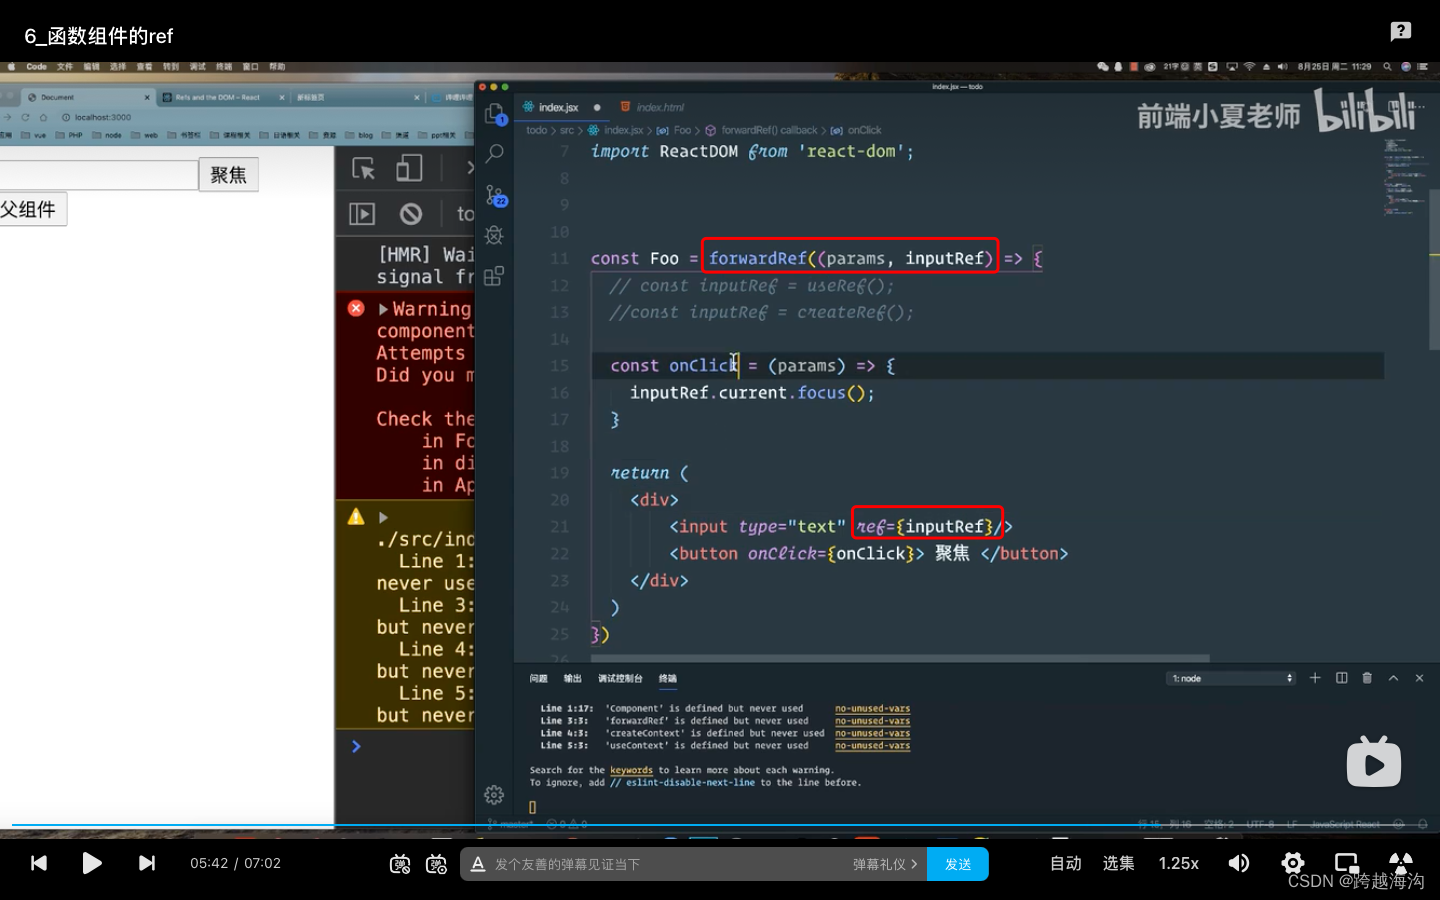Toggle danmaku display on or off
Image resolution: width=1440 pixels, height=900 pixels.
tap(400, 864)
